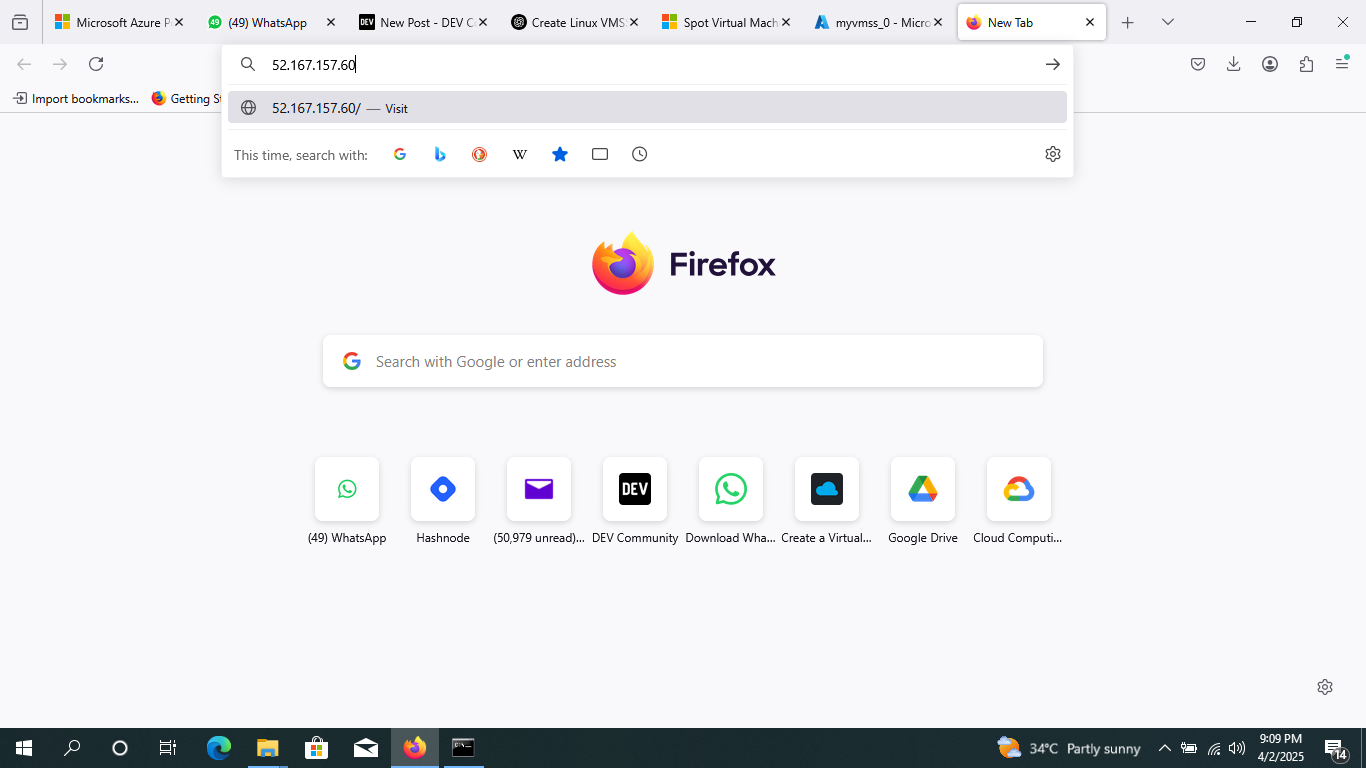Open Save to Pocket icon
1366x768 pixels.
pos(1198,64)
